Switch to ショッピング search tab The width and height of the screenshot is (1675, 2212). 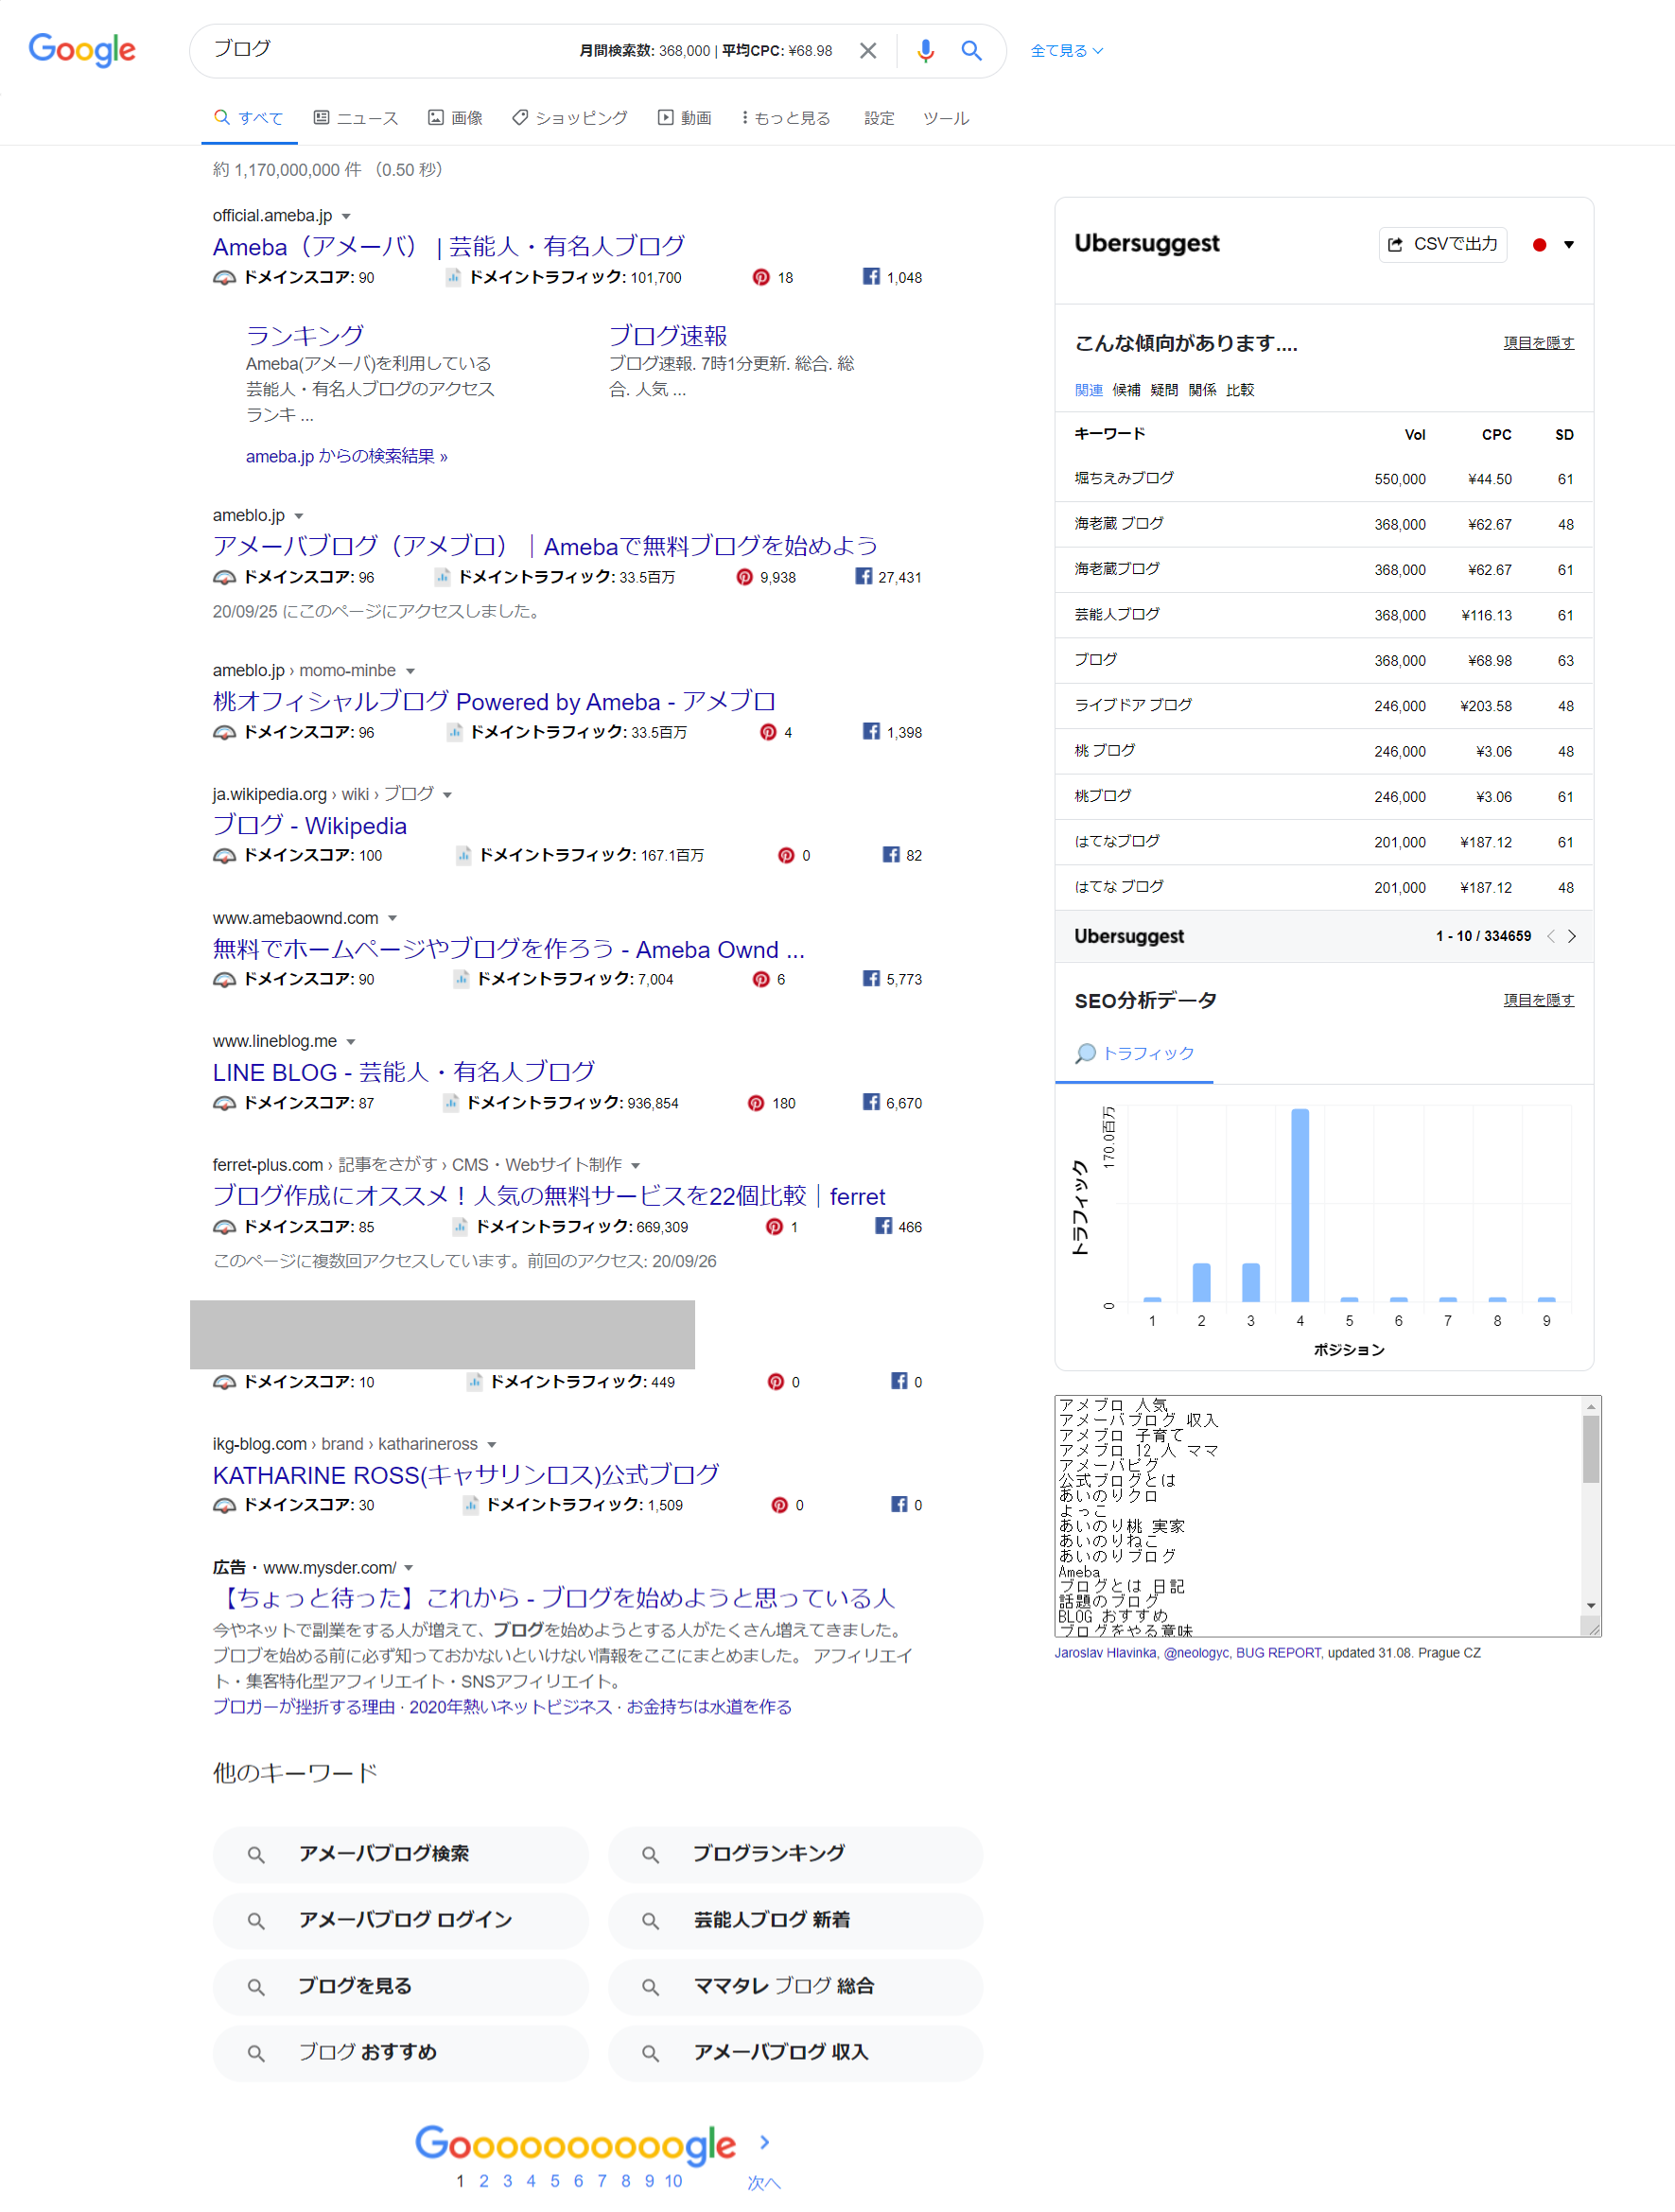pos(569,118)
